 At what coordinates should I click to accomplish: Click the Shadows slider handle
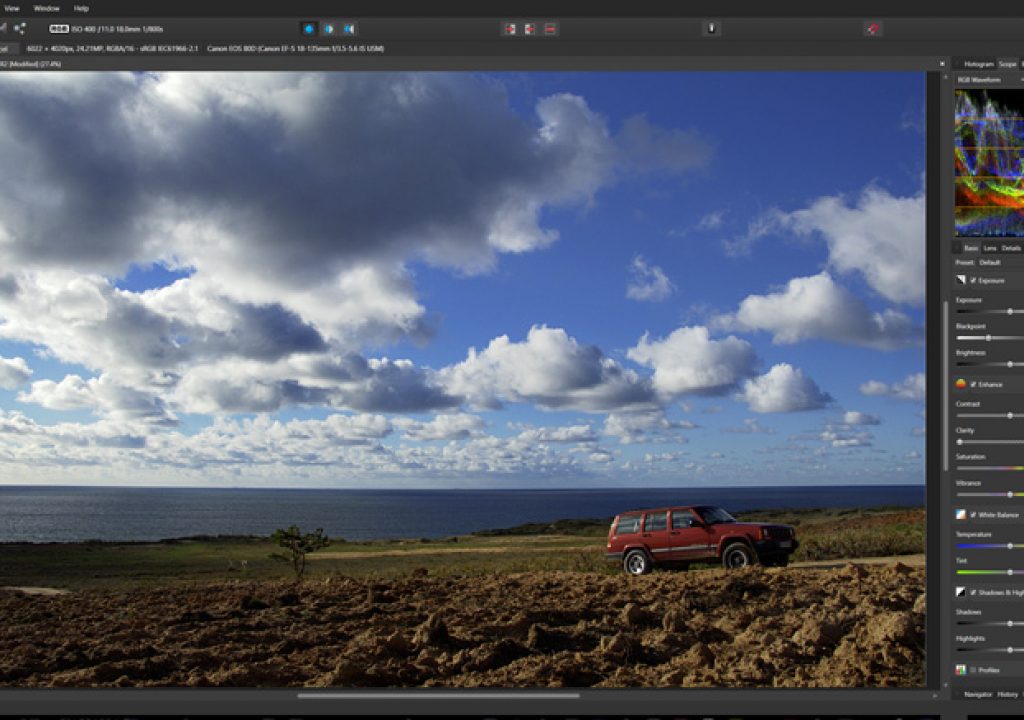[x=1010, y=623]
